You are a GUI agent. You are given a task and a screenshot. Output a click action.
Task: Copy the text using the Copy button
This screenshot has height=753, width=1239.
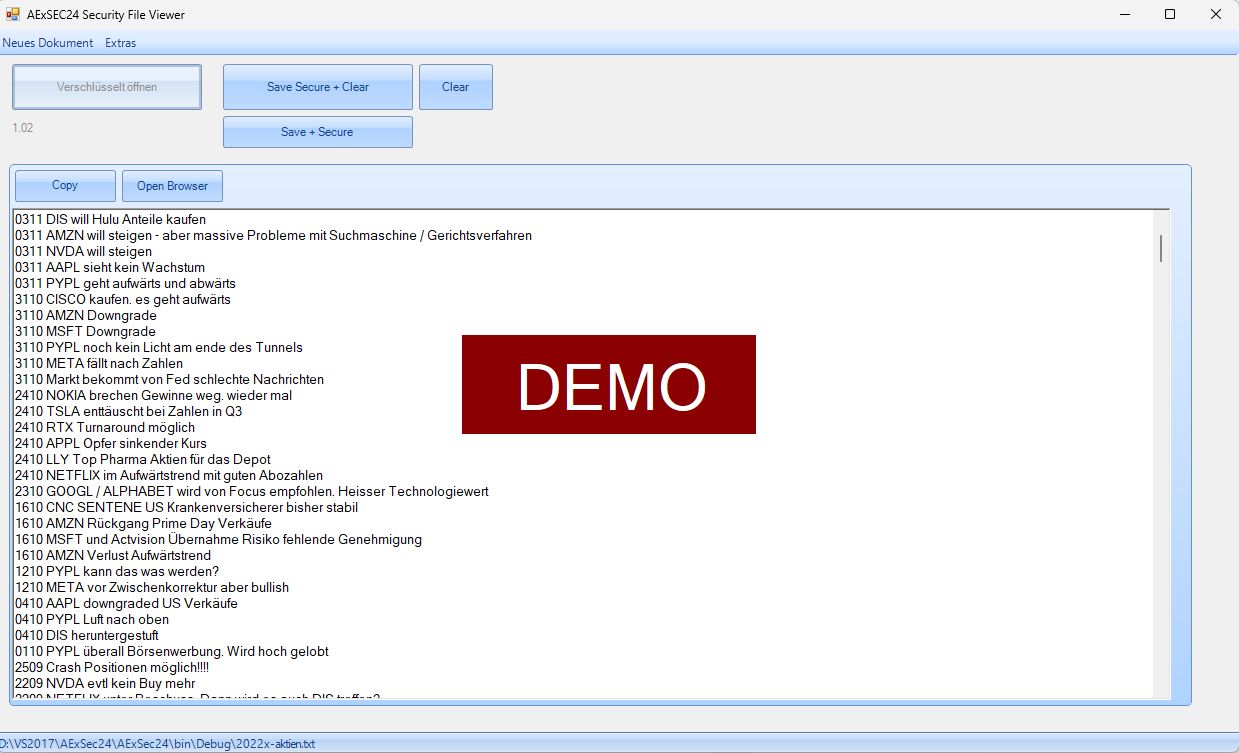[65, 186]
